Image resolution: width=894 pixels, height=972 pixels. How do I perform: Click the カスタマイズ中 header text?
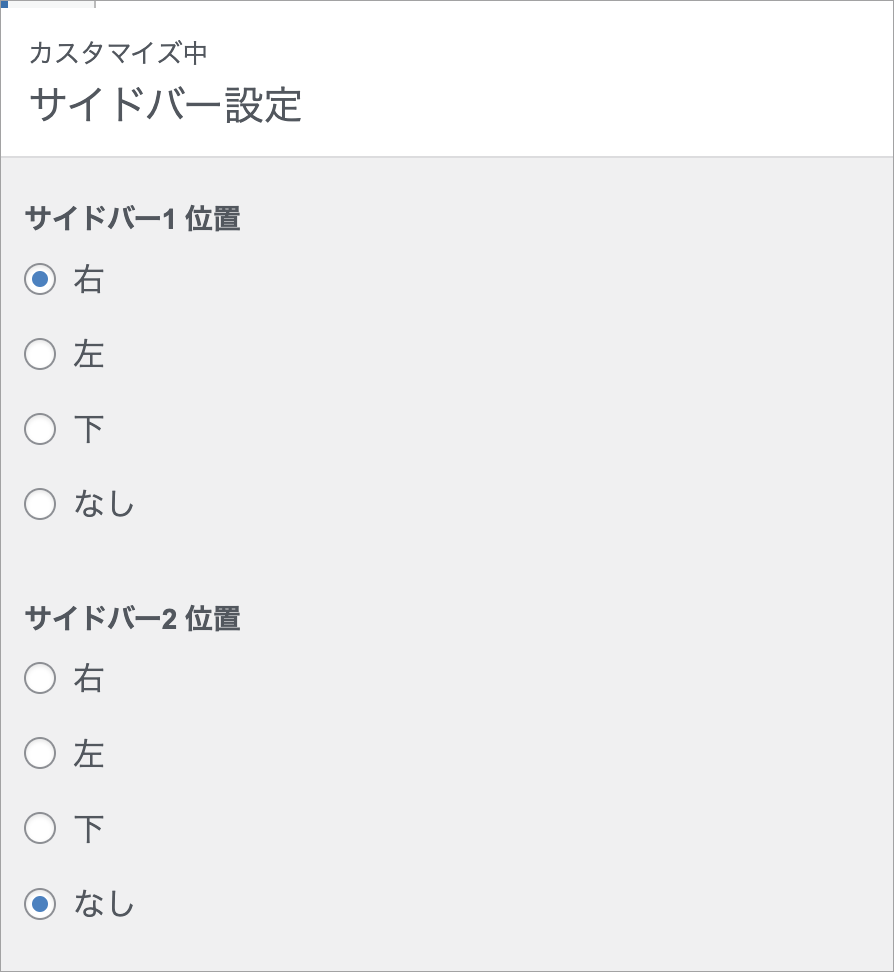(118, 53)
